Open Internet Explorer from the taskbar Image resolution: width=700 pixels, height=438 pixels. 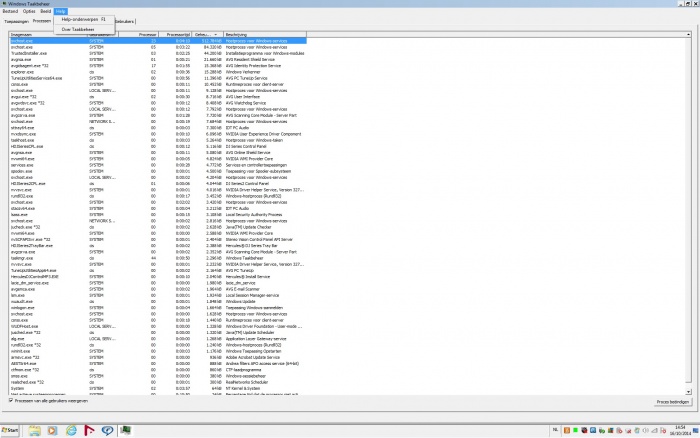71,430
